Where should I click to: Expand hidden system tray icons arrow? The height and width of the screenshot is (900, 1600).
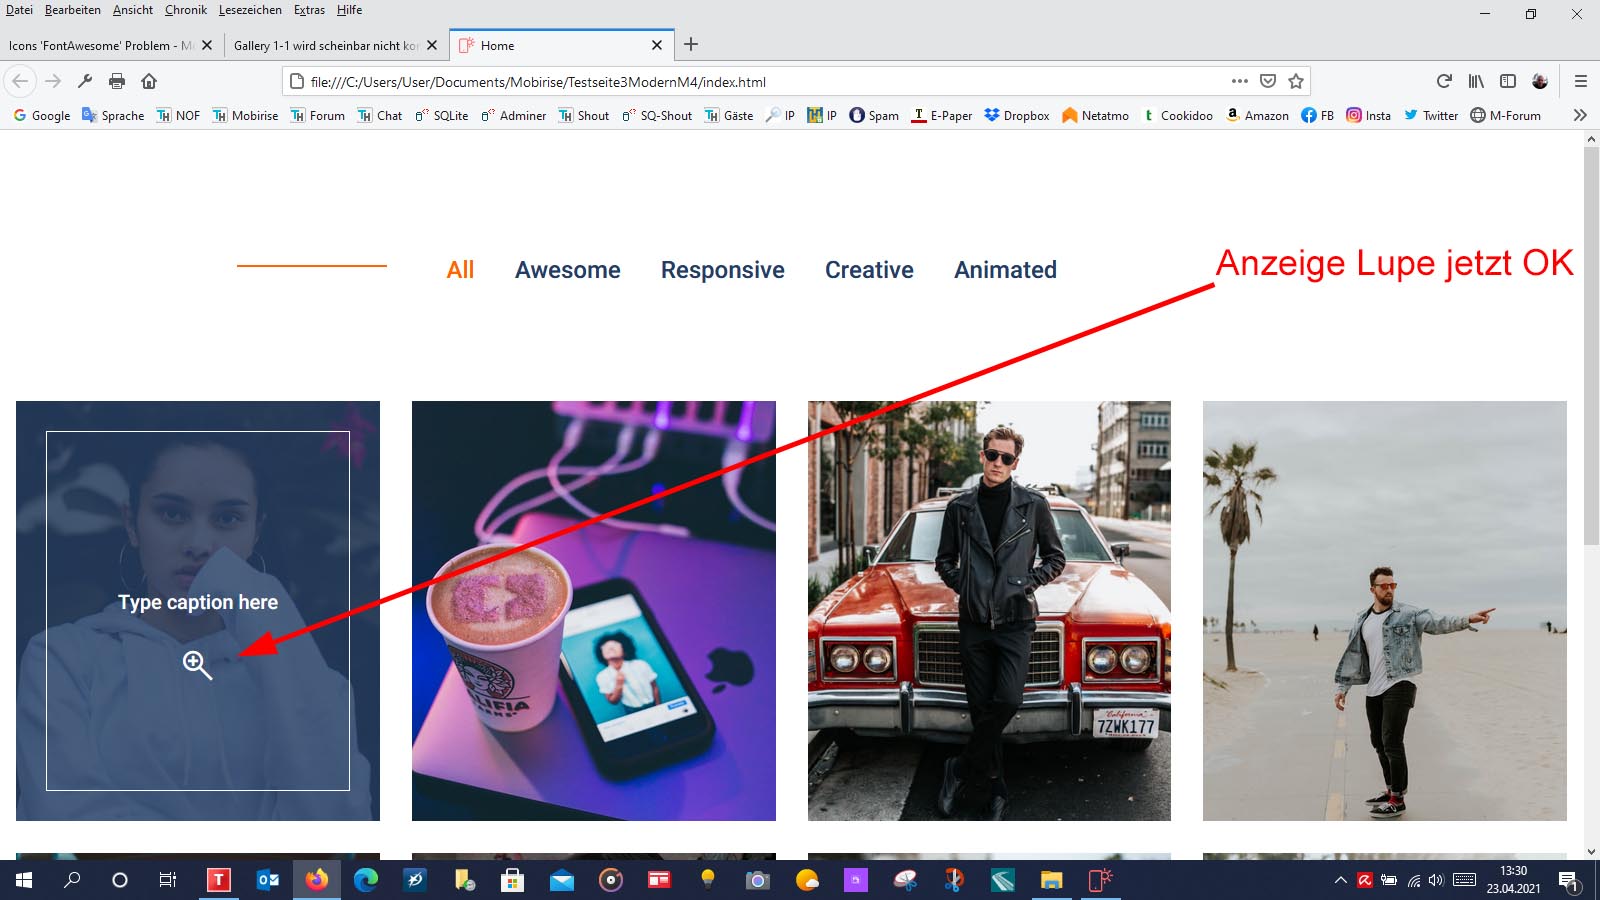[1340, 880]
